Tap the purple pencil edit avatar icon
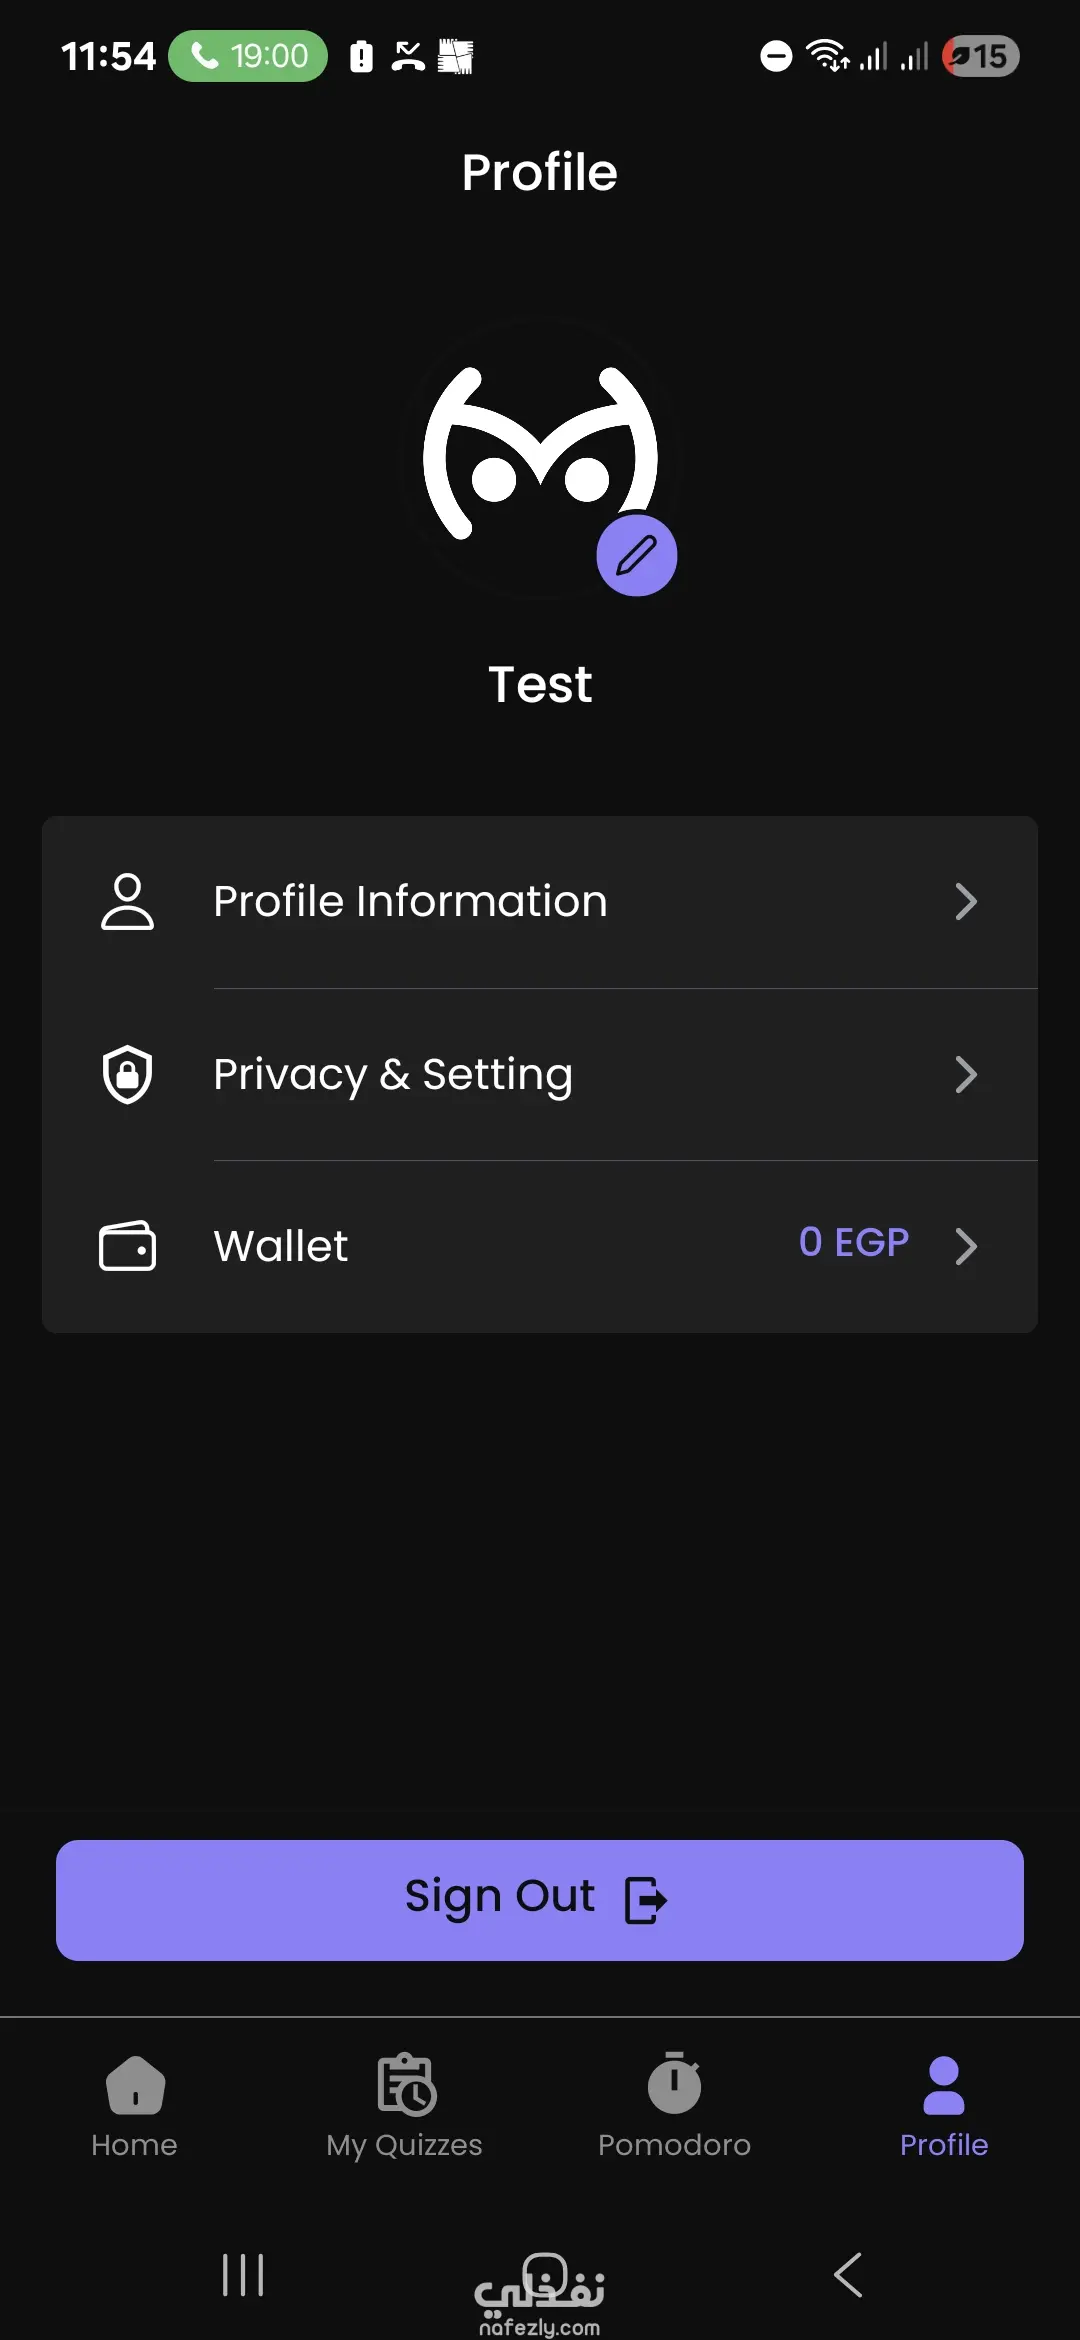 tap(636, 556)
